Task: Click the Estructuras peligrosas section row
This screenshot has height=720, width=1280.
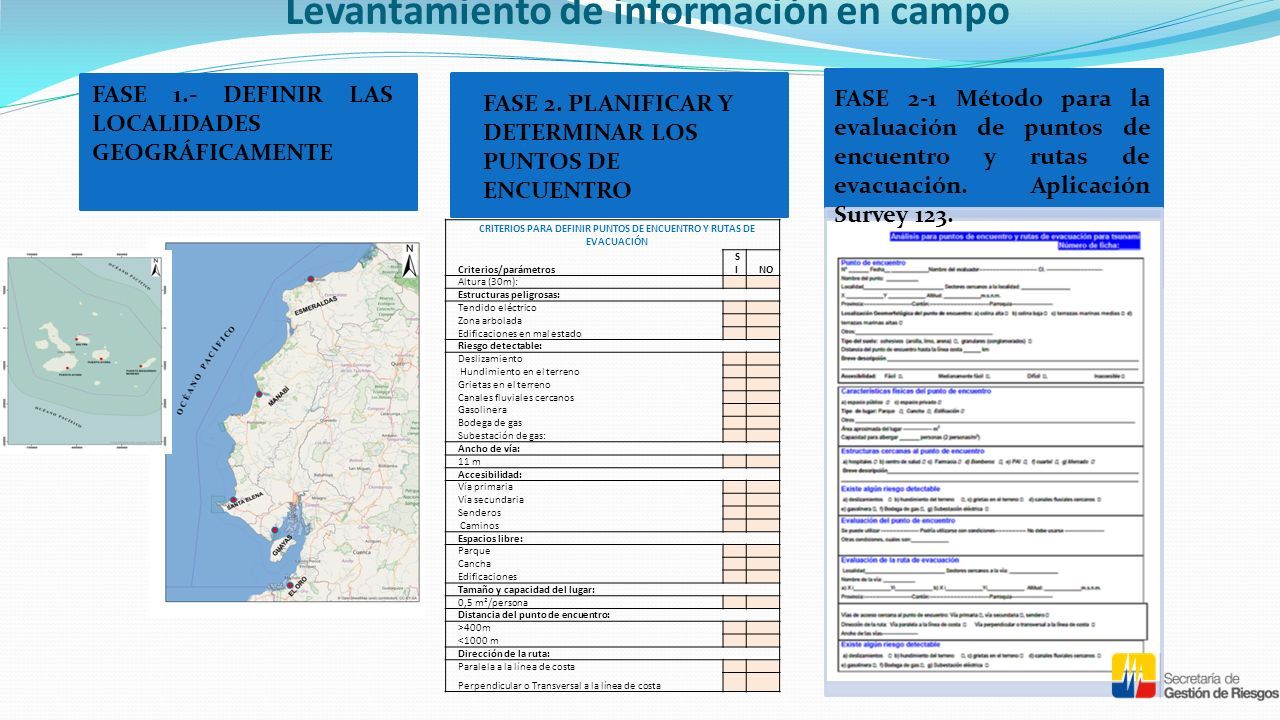Action: [612, 295]
